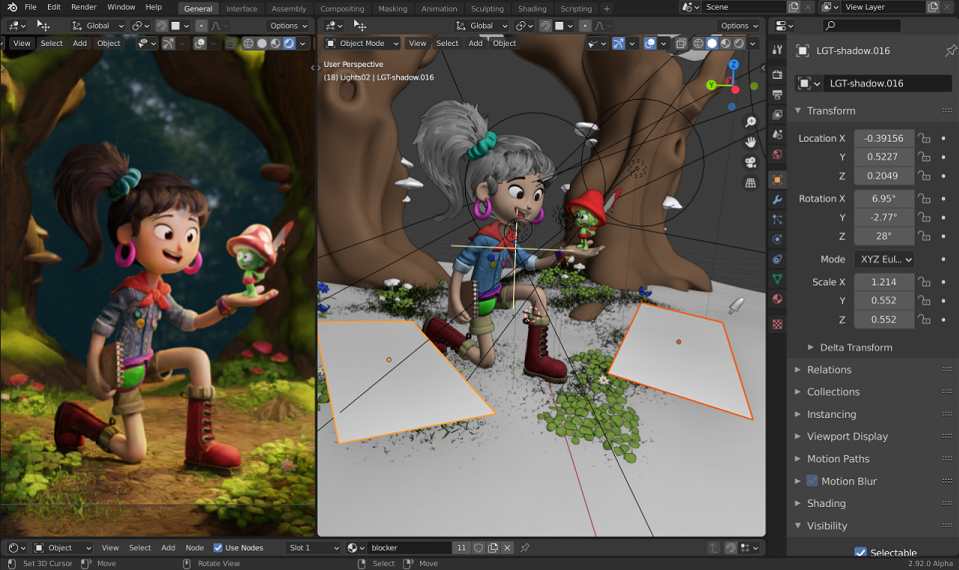
Task: Open the Tool properties tab
Action: pyautogui.click(x=777, y=50)
